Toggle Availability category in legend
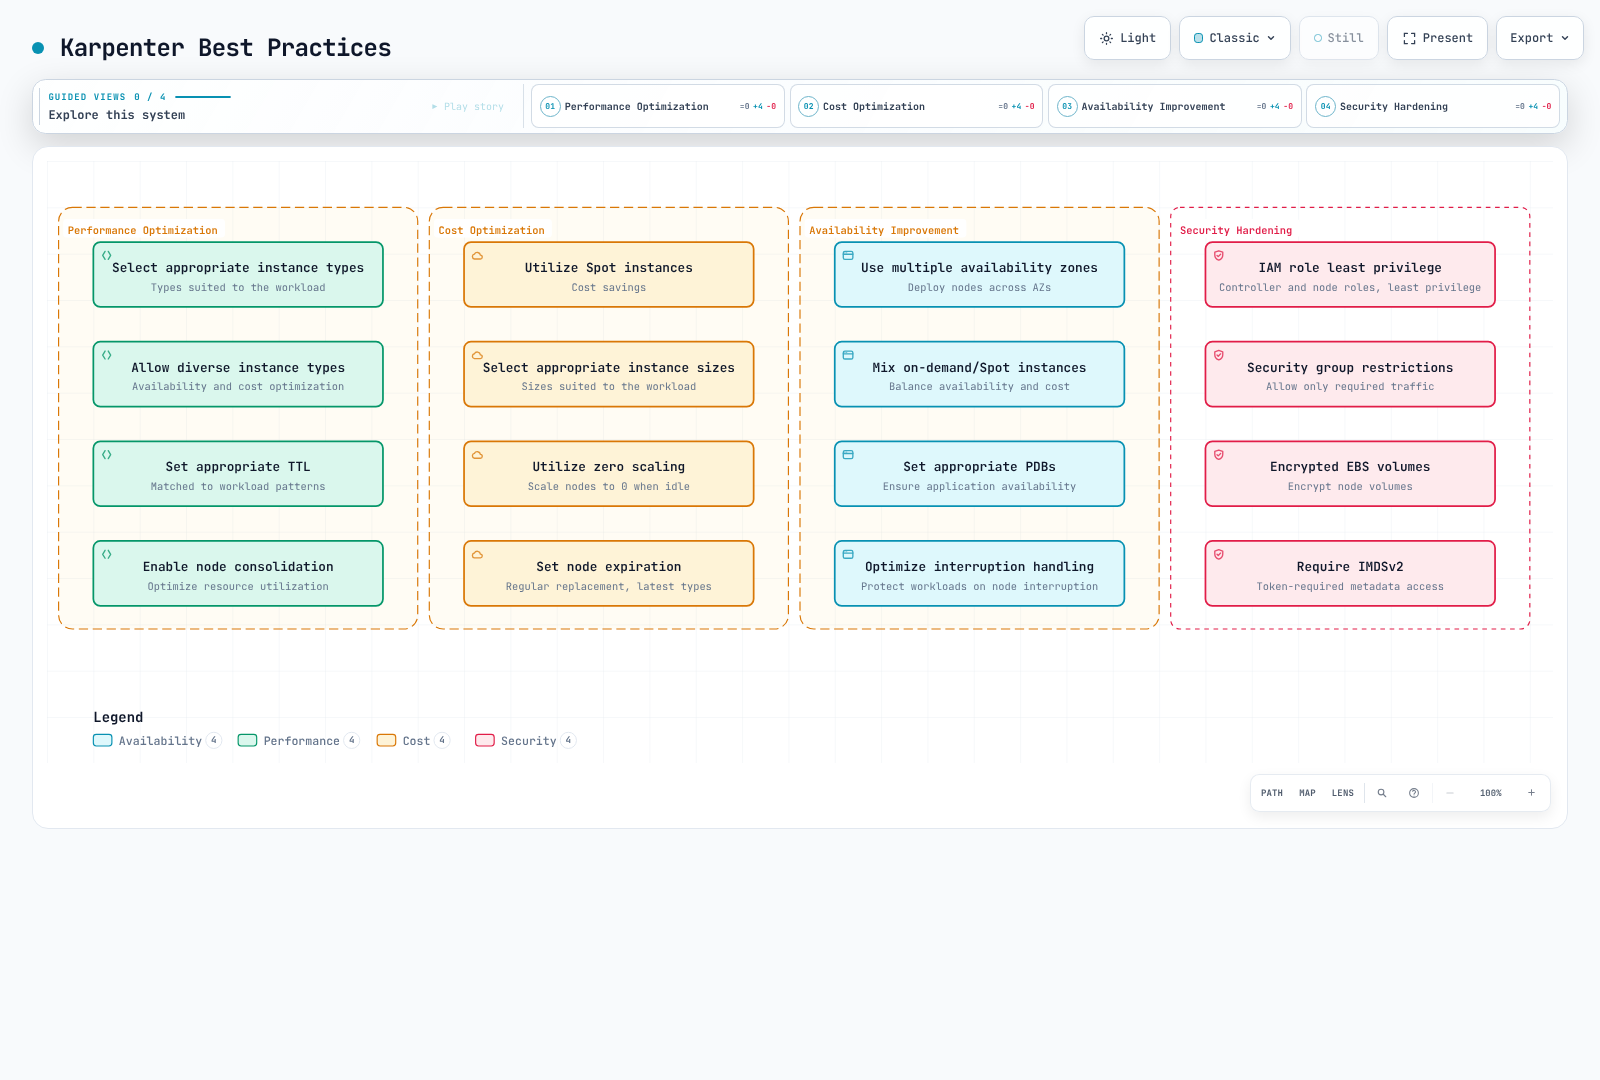 (x=157, y=741)
